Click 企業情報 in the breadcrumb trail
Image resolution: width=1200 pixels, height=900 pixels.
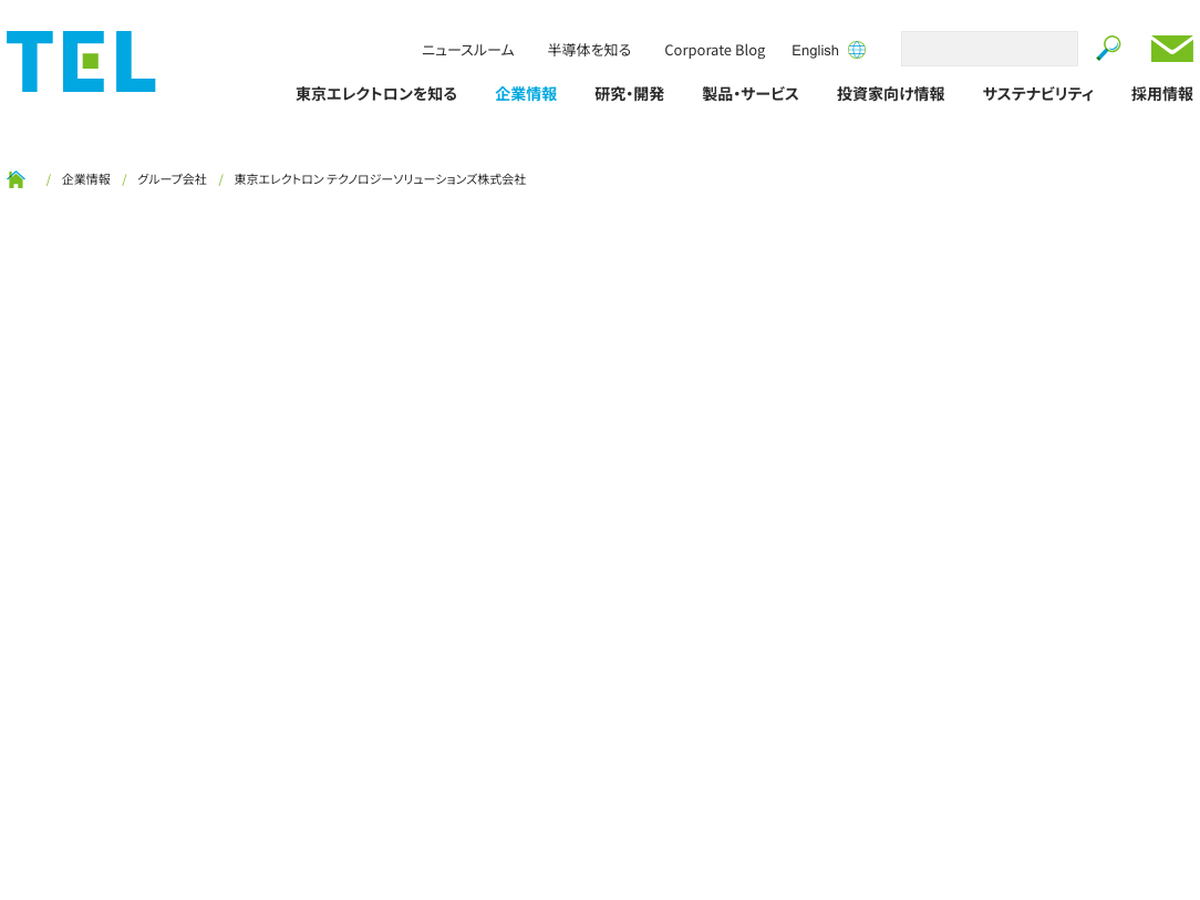click(86, 180)
